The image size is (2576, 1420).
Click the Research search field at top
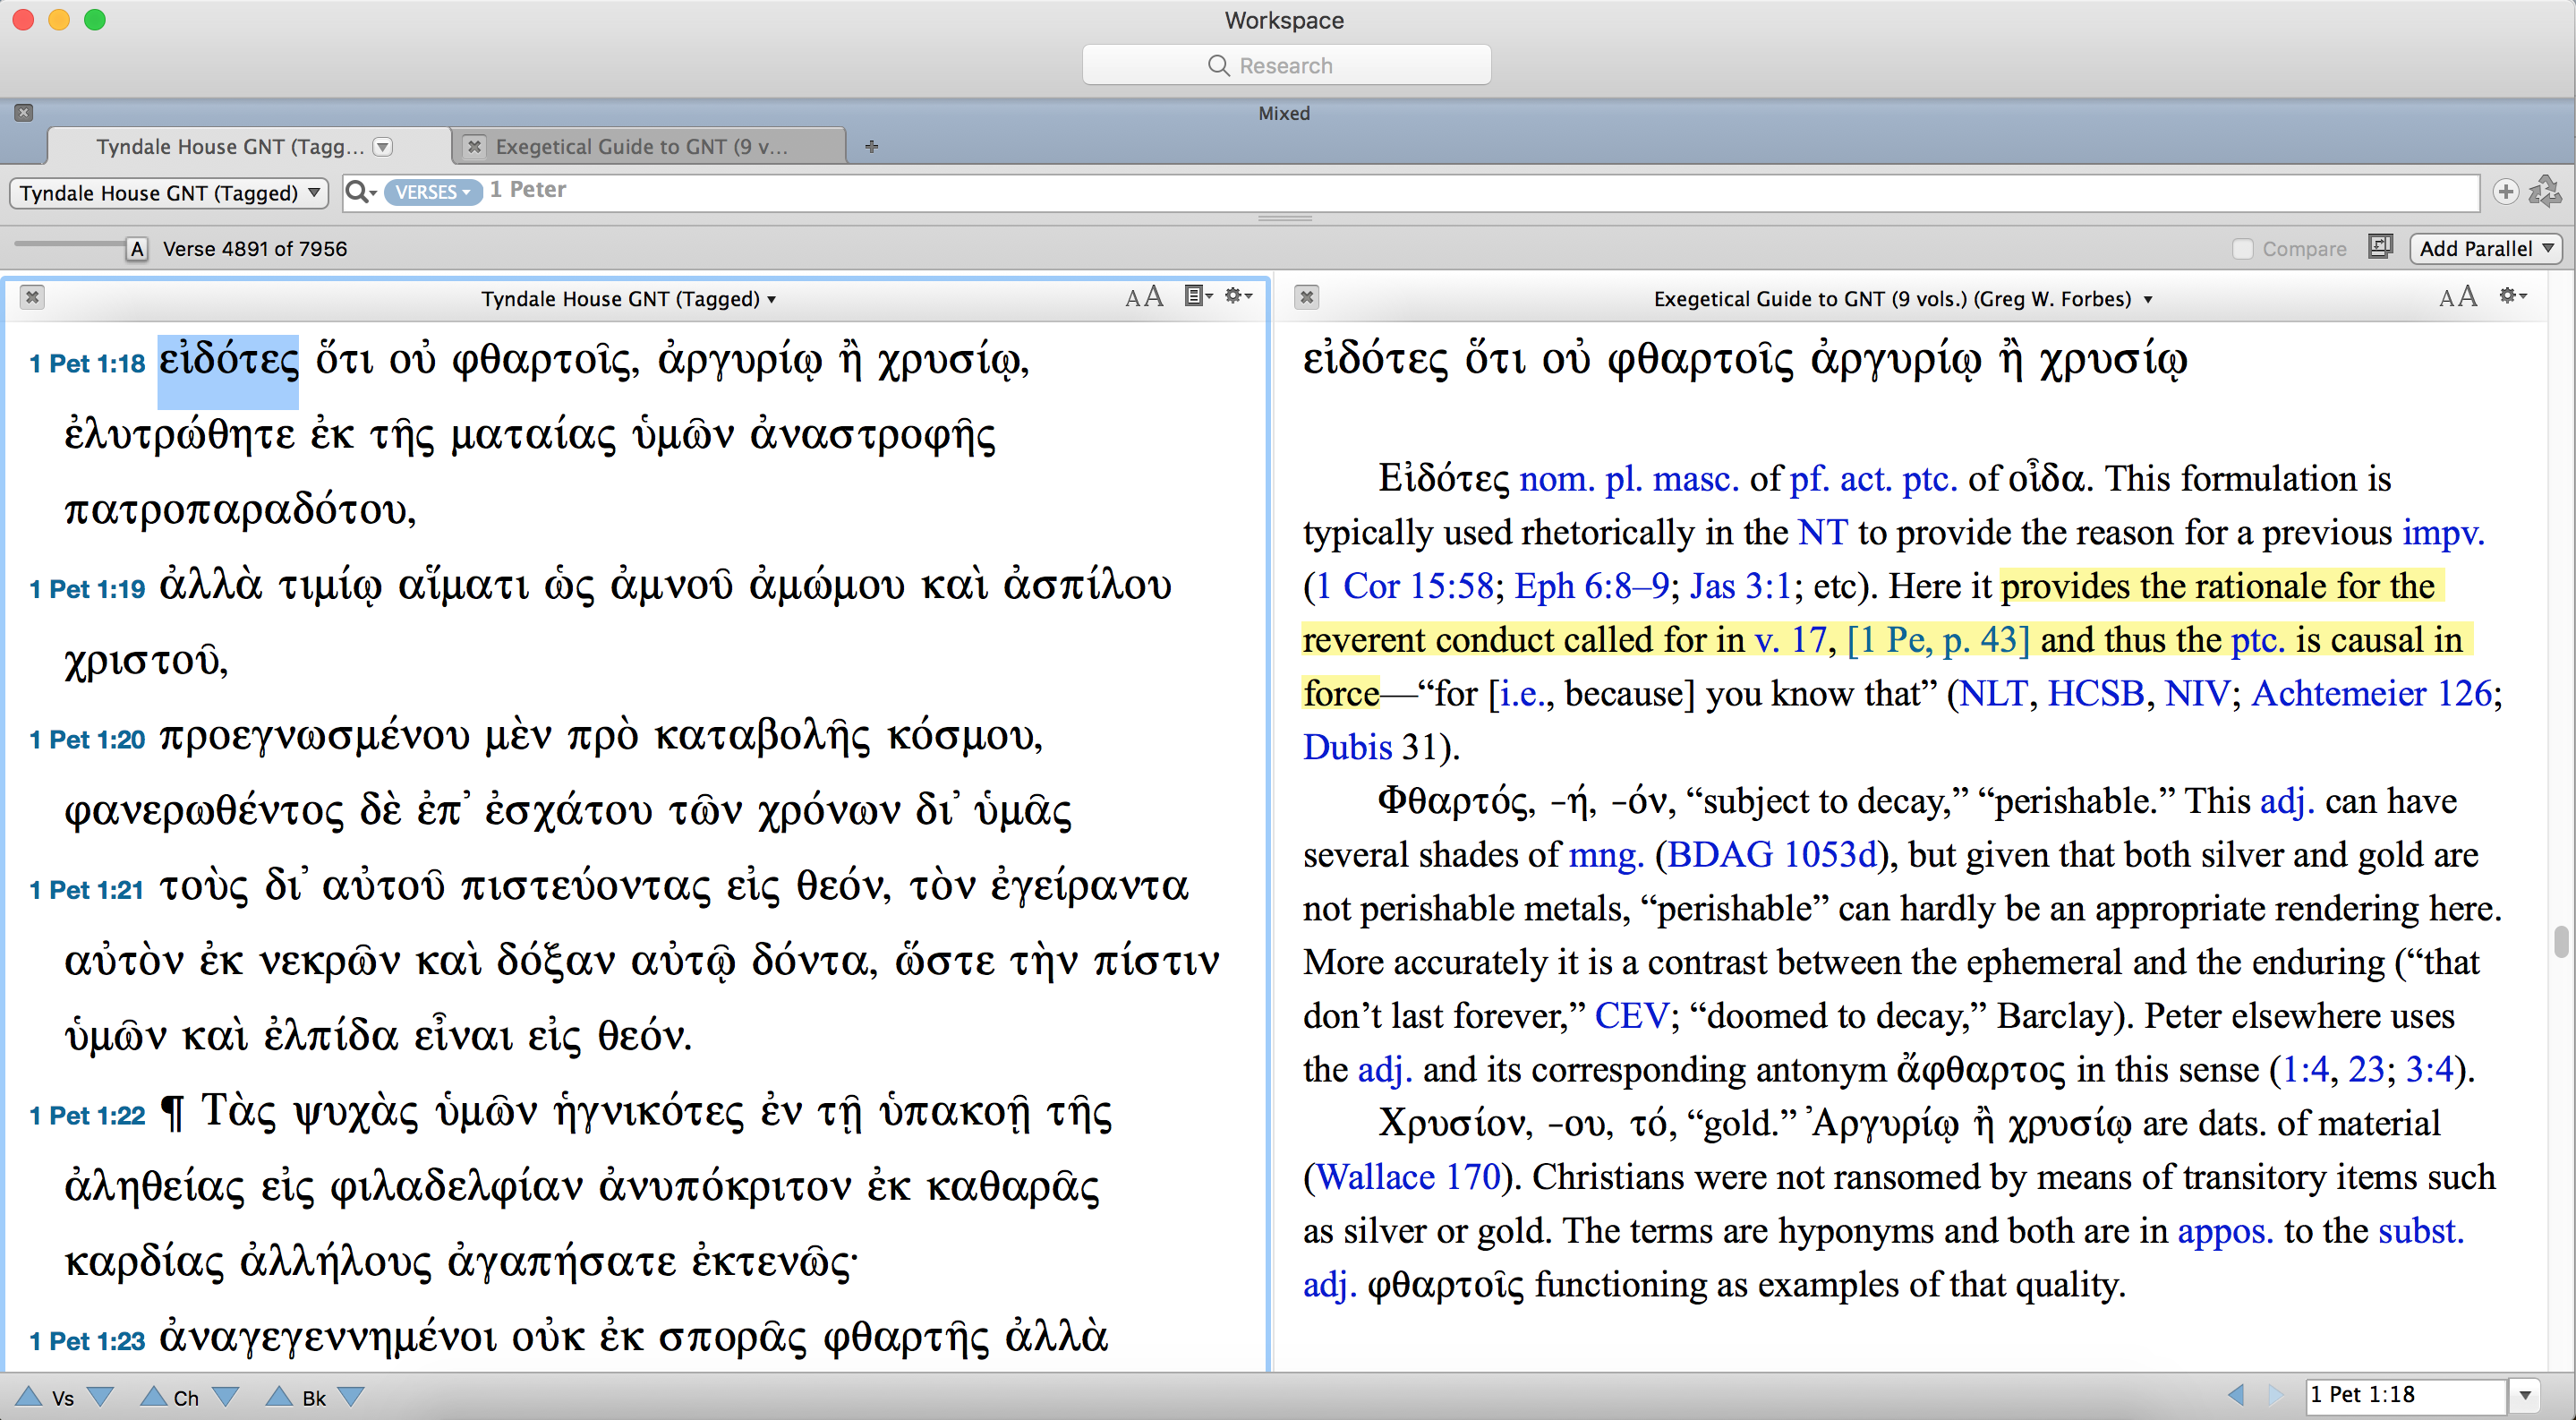coord(1286,65)
